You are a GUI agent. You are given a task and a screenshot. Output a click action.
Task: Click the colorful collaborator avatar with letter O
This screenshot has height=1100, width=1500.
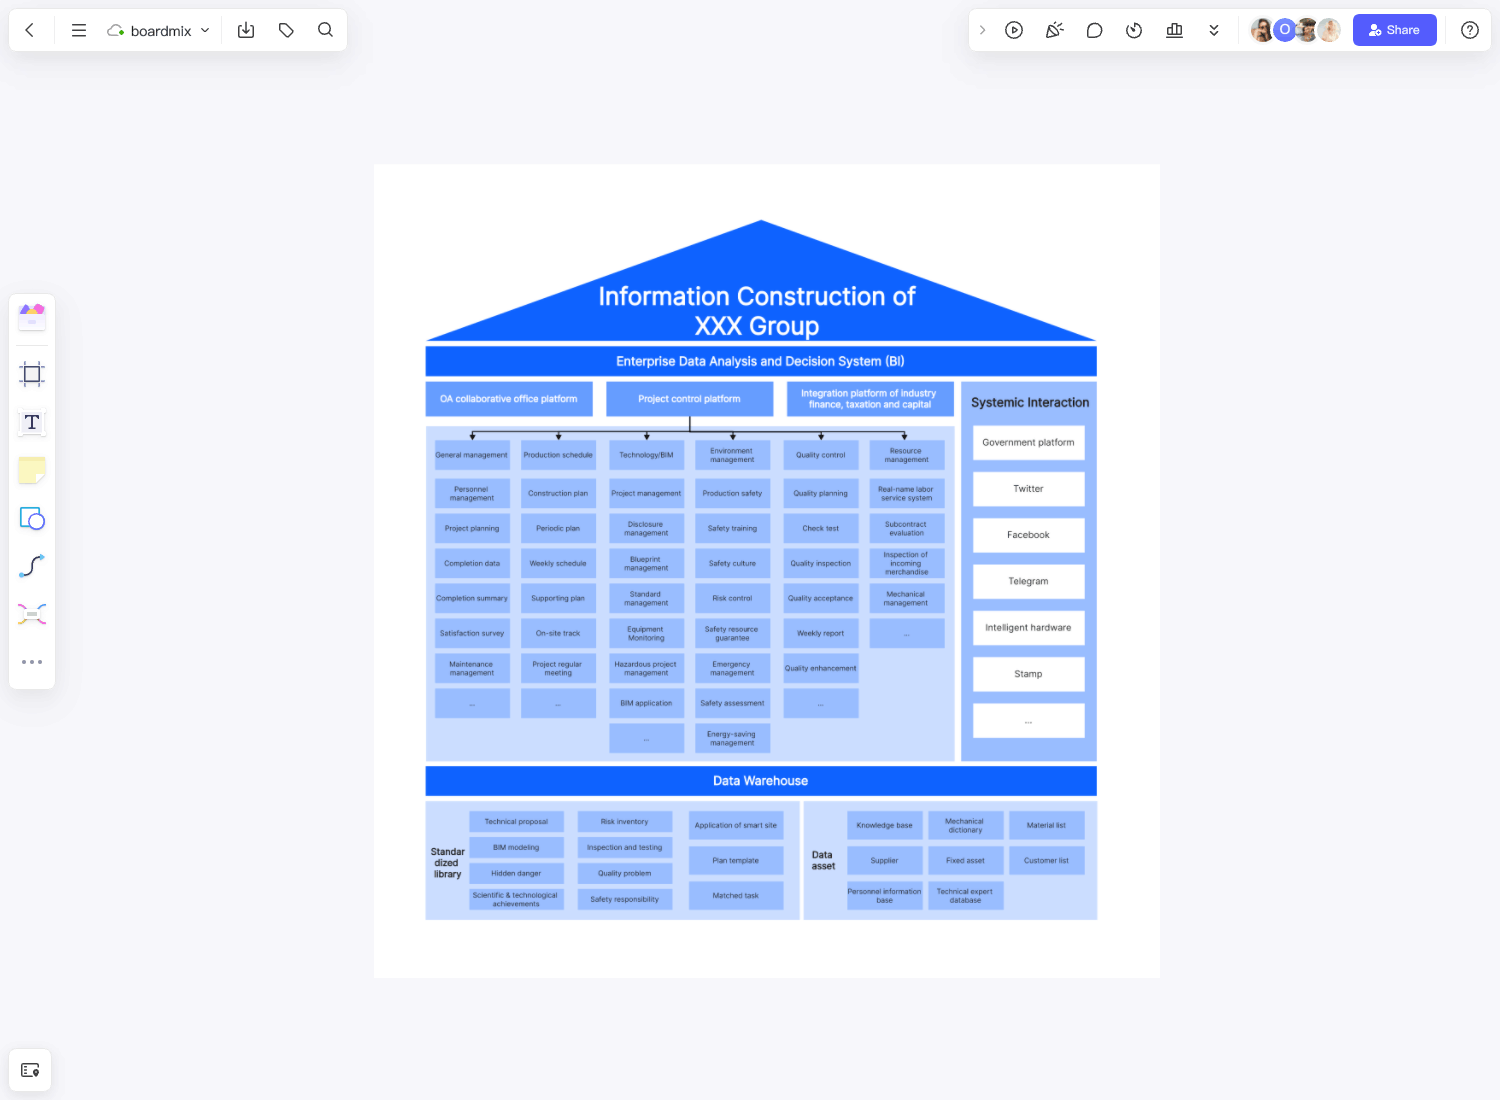click(1285, 30)
